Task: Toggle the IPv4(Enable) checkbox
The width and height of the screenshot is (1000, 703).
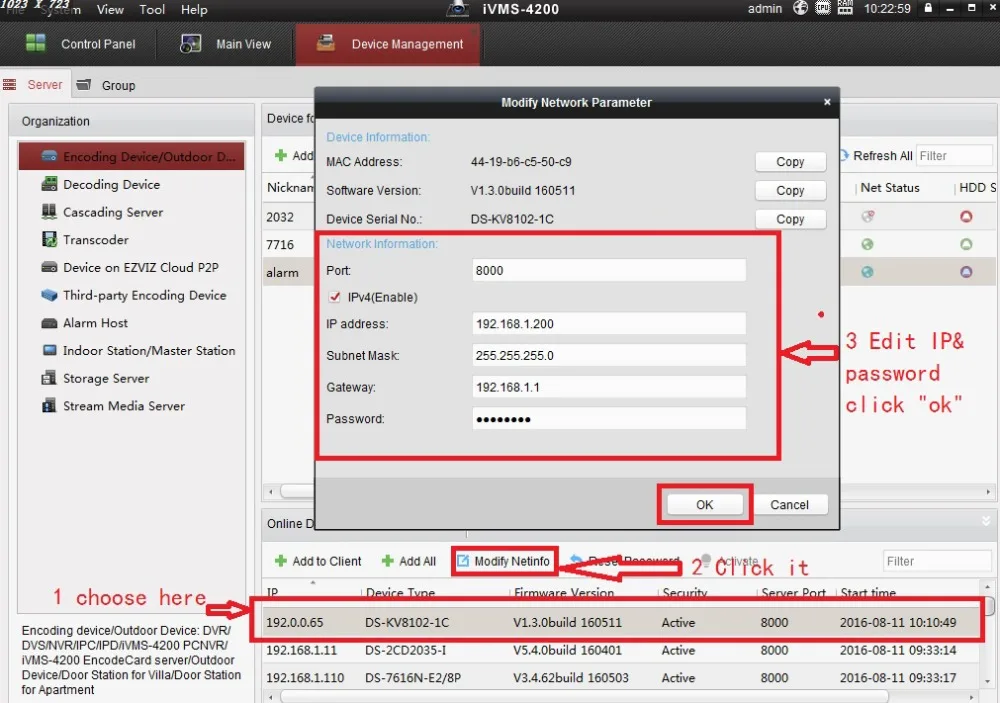Action: click(x=335, y=297)
